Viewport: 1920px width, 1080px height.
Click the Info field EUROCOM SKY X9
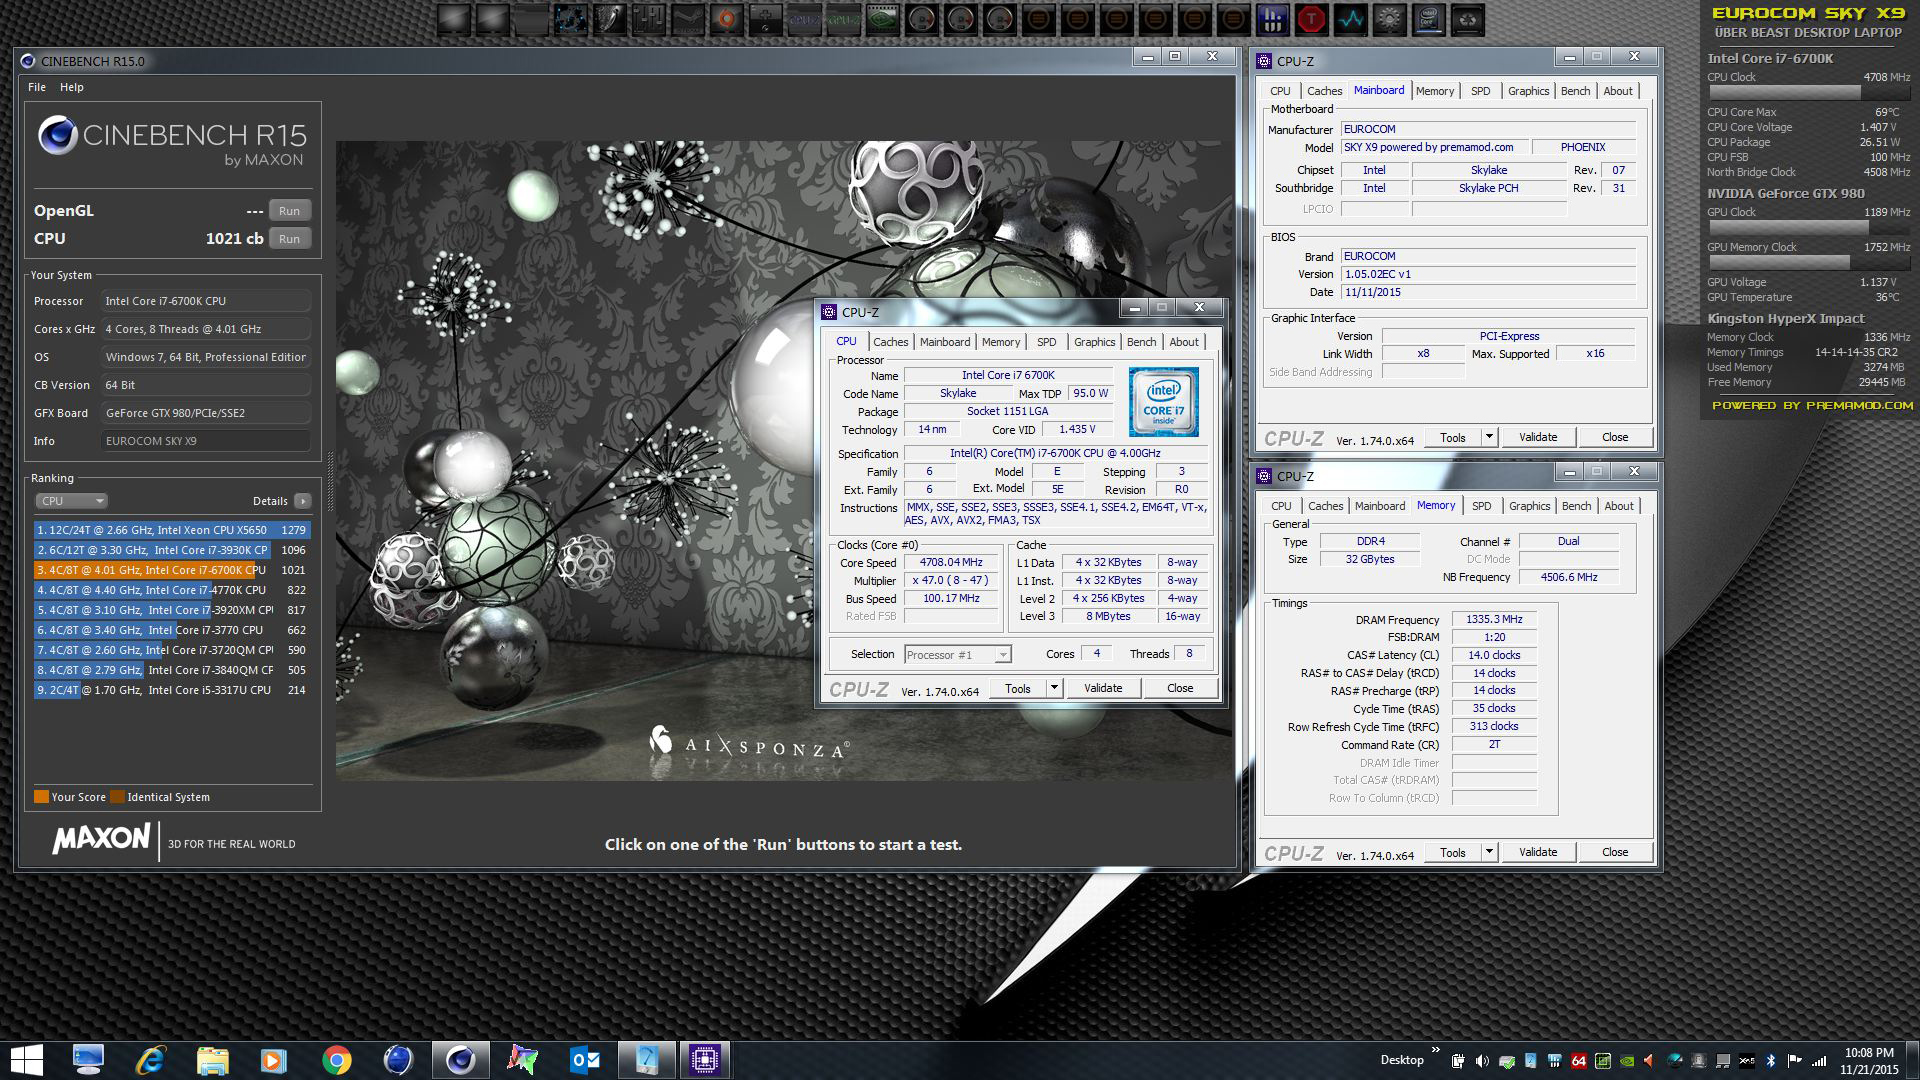coord(205,441)
